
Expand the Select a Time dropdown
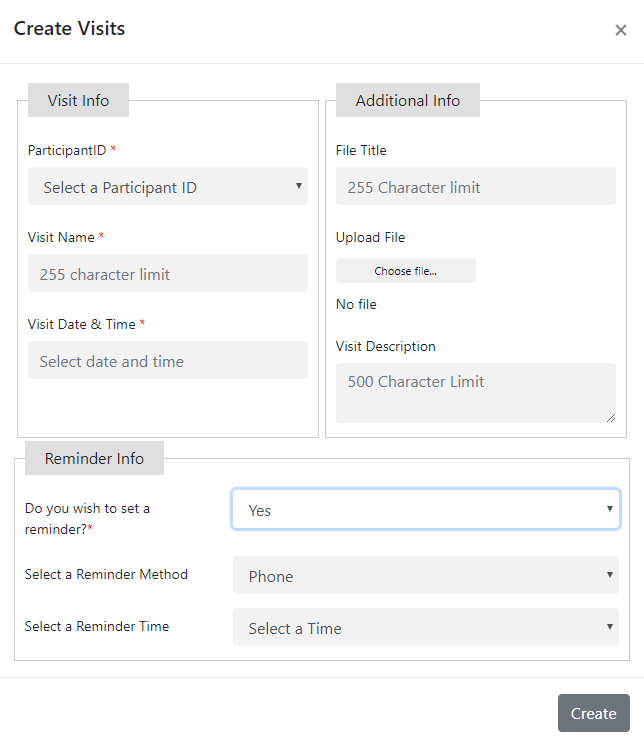coord(425,628)
